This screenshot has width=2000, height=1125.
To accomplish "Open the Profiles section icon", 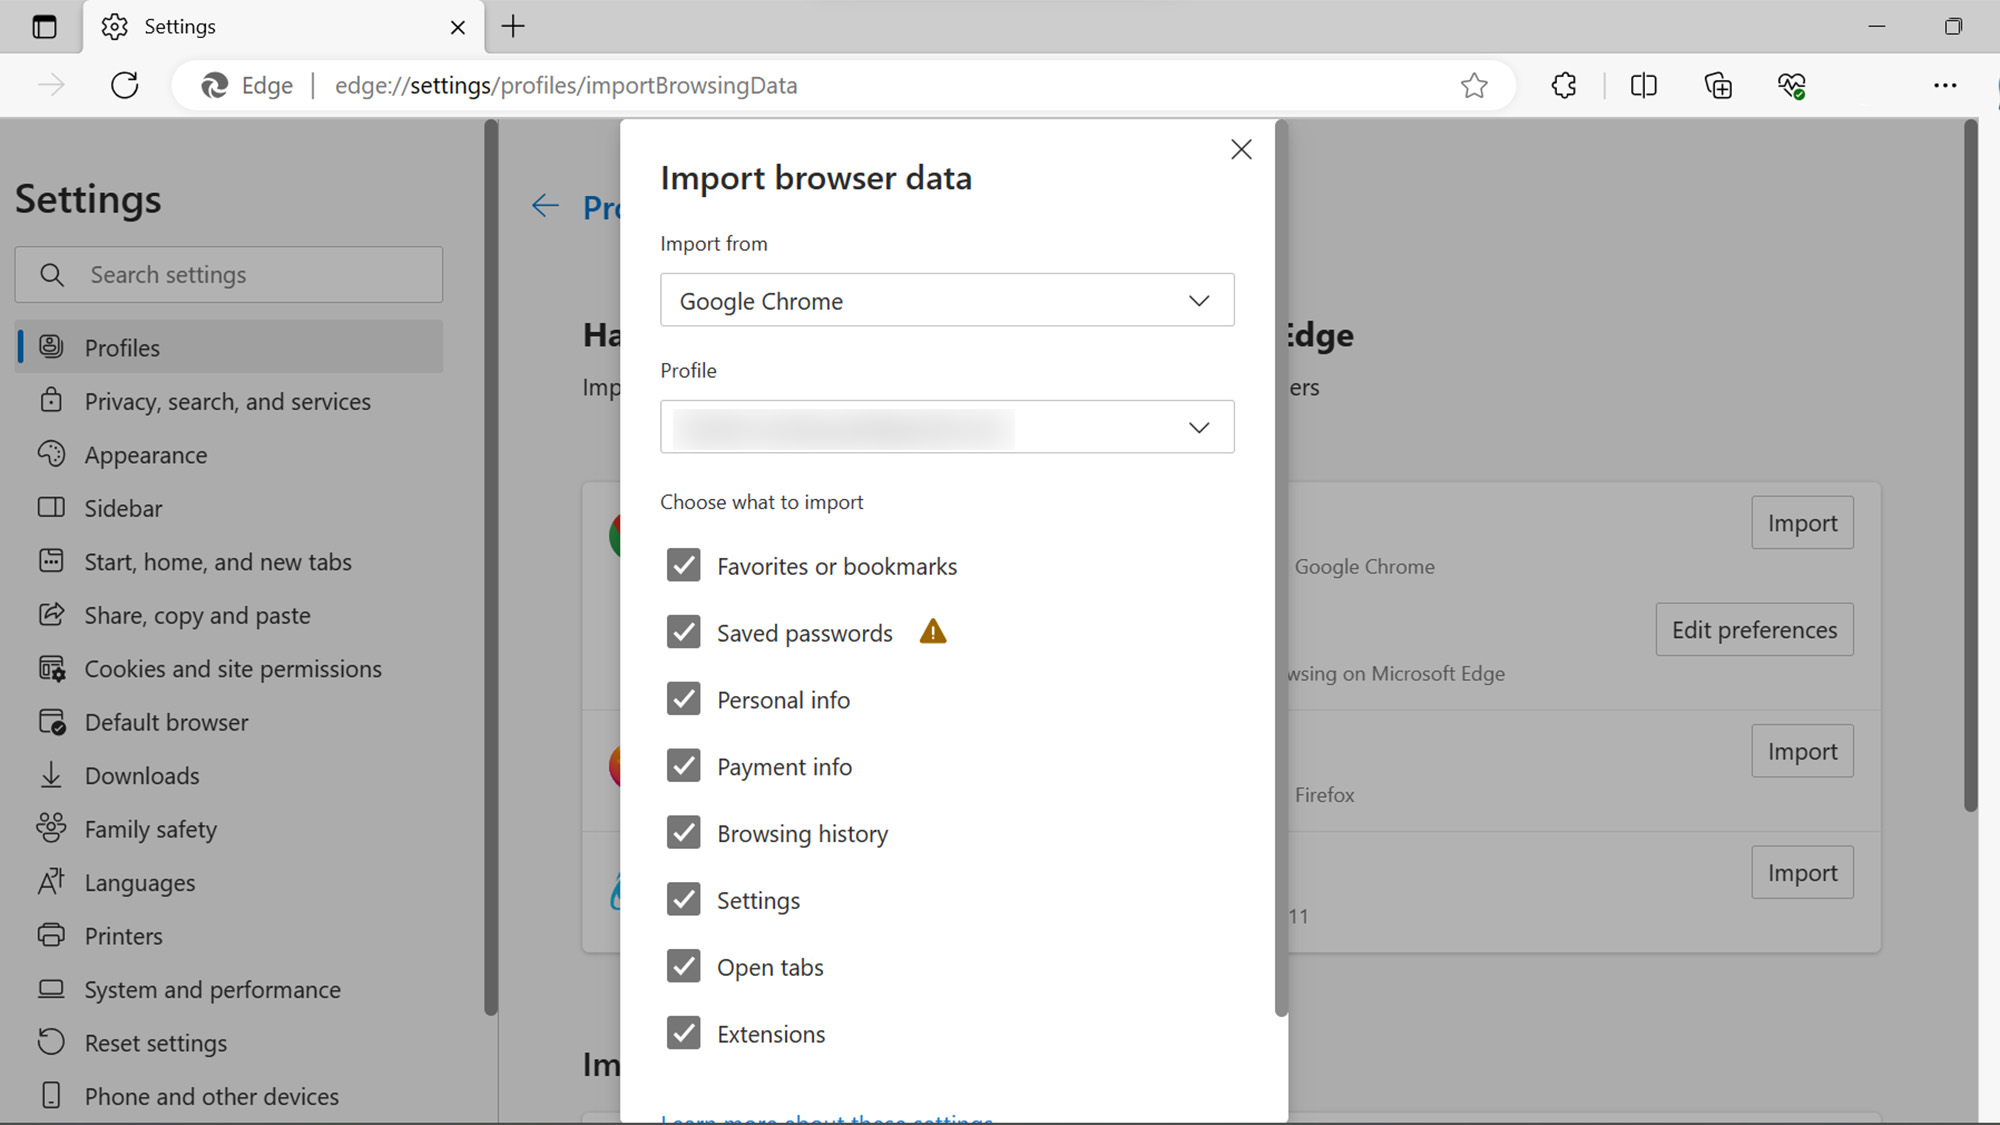I will pos(51,347).
